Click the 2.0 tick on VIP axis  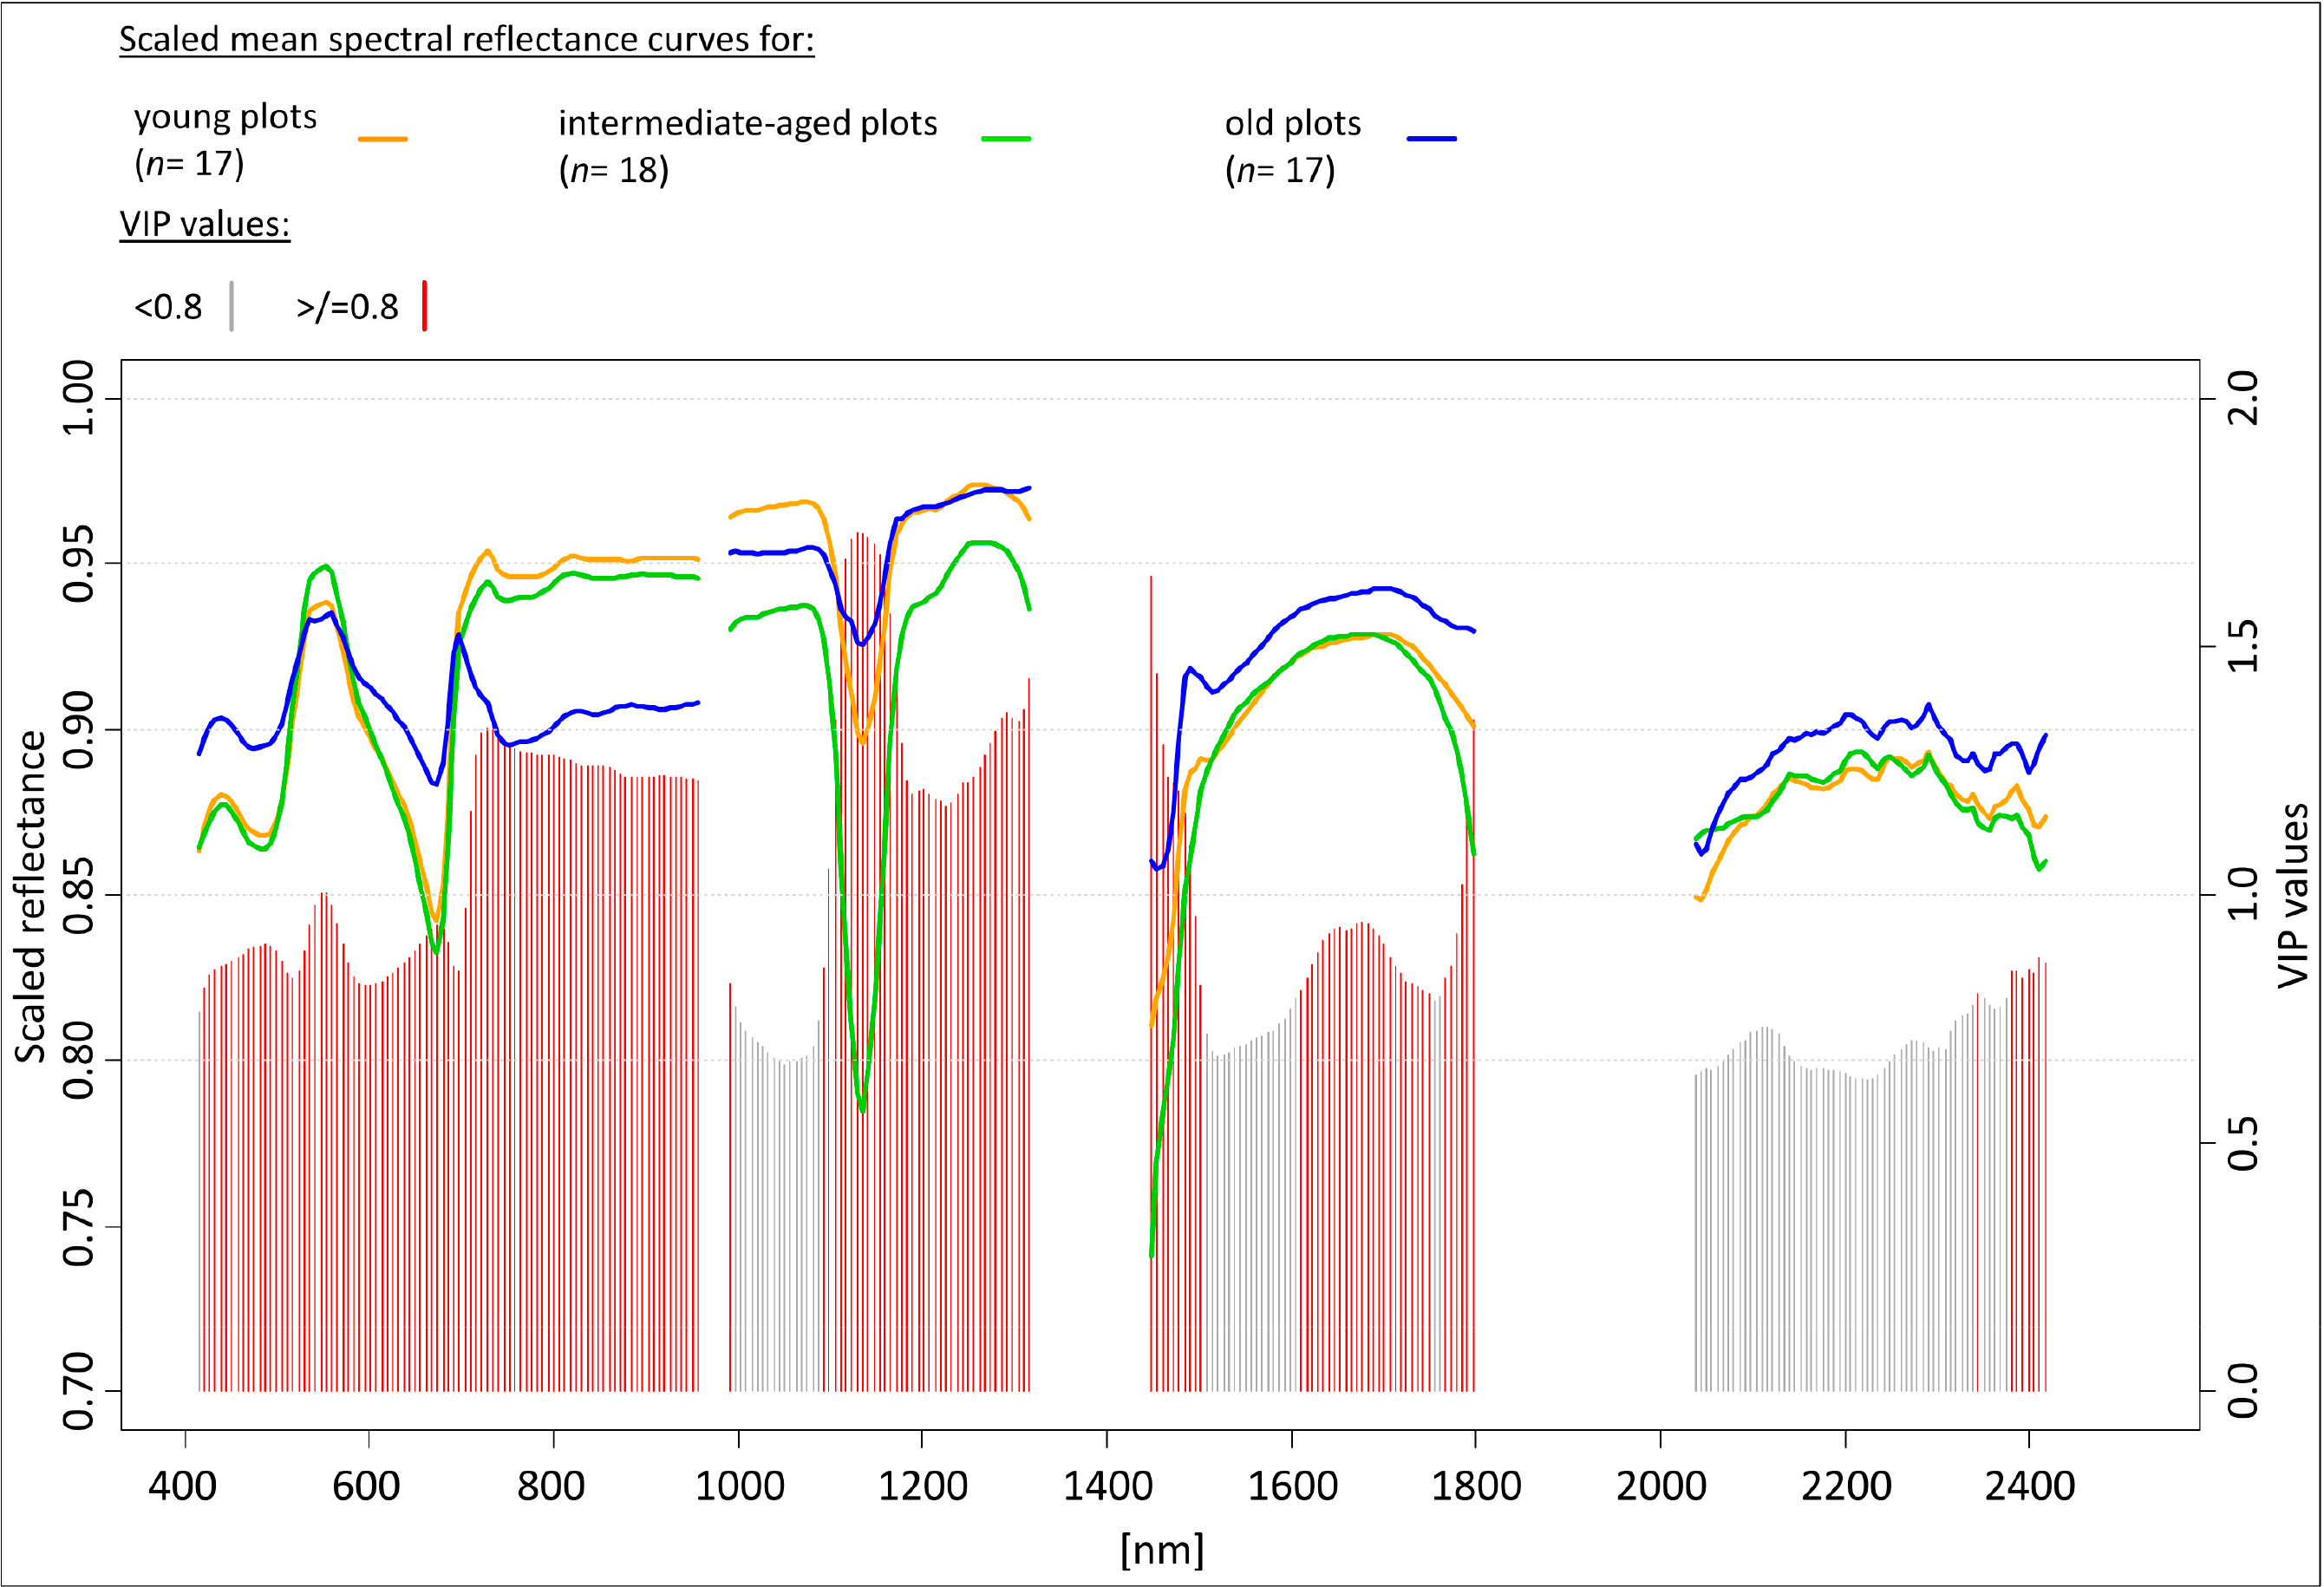2244,398
